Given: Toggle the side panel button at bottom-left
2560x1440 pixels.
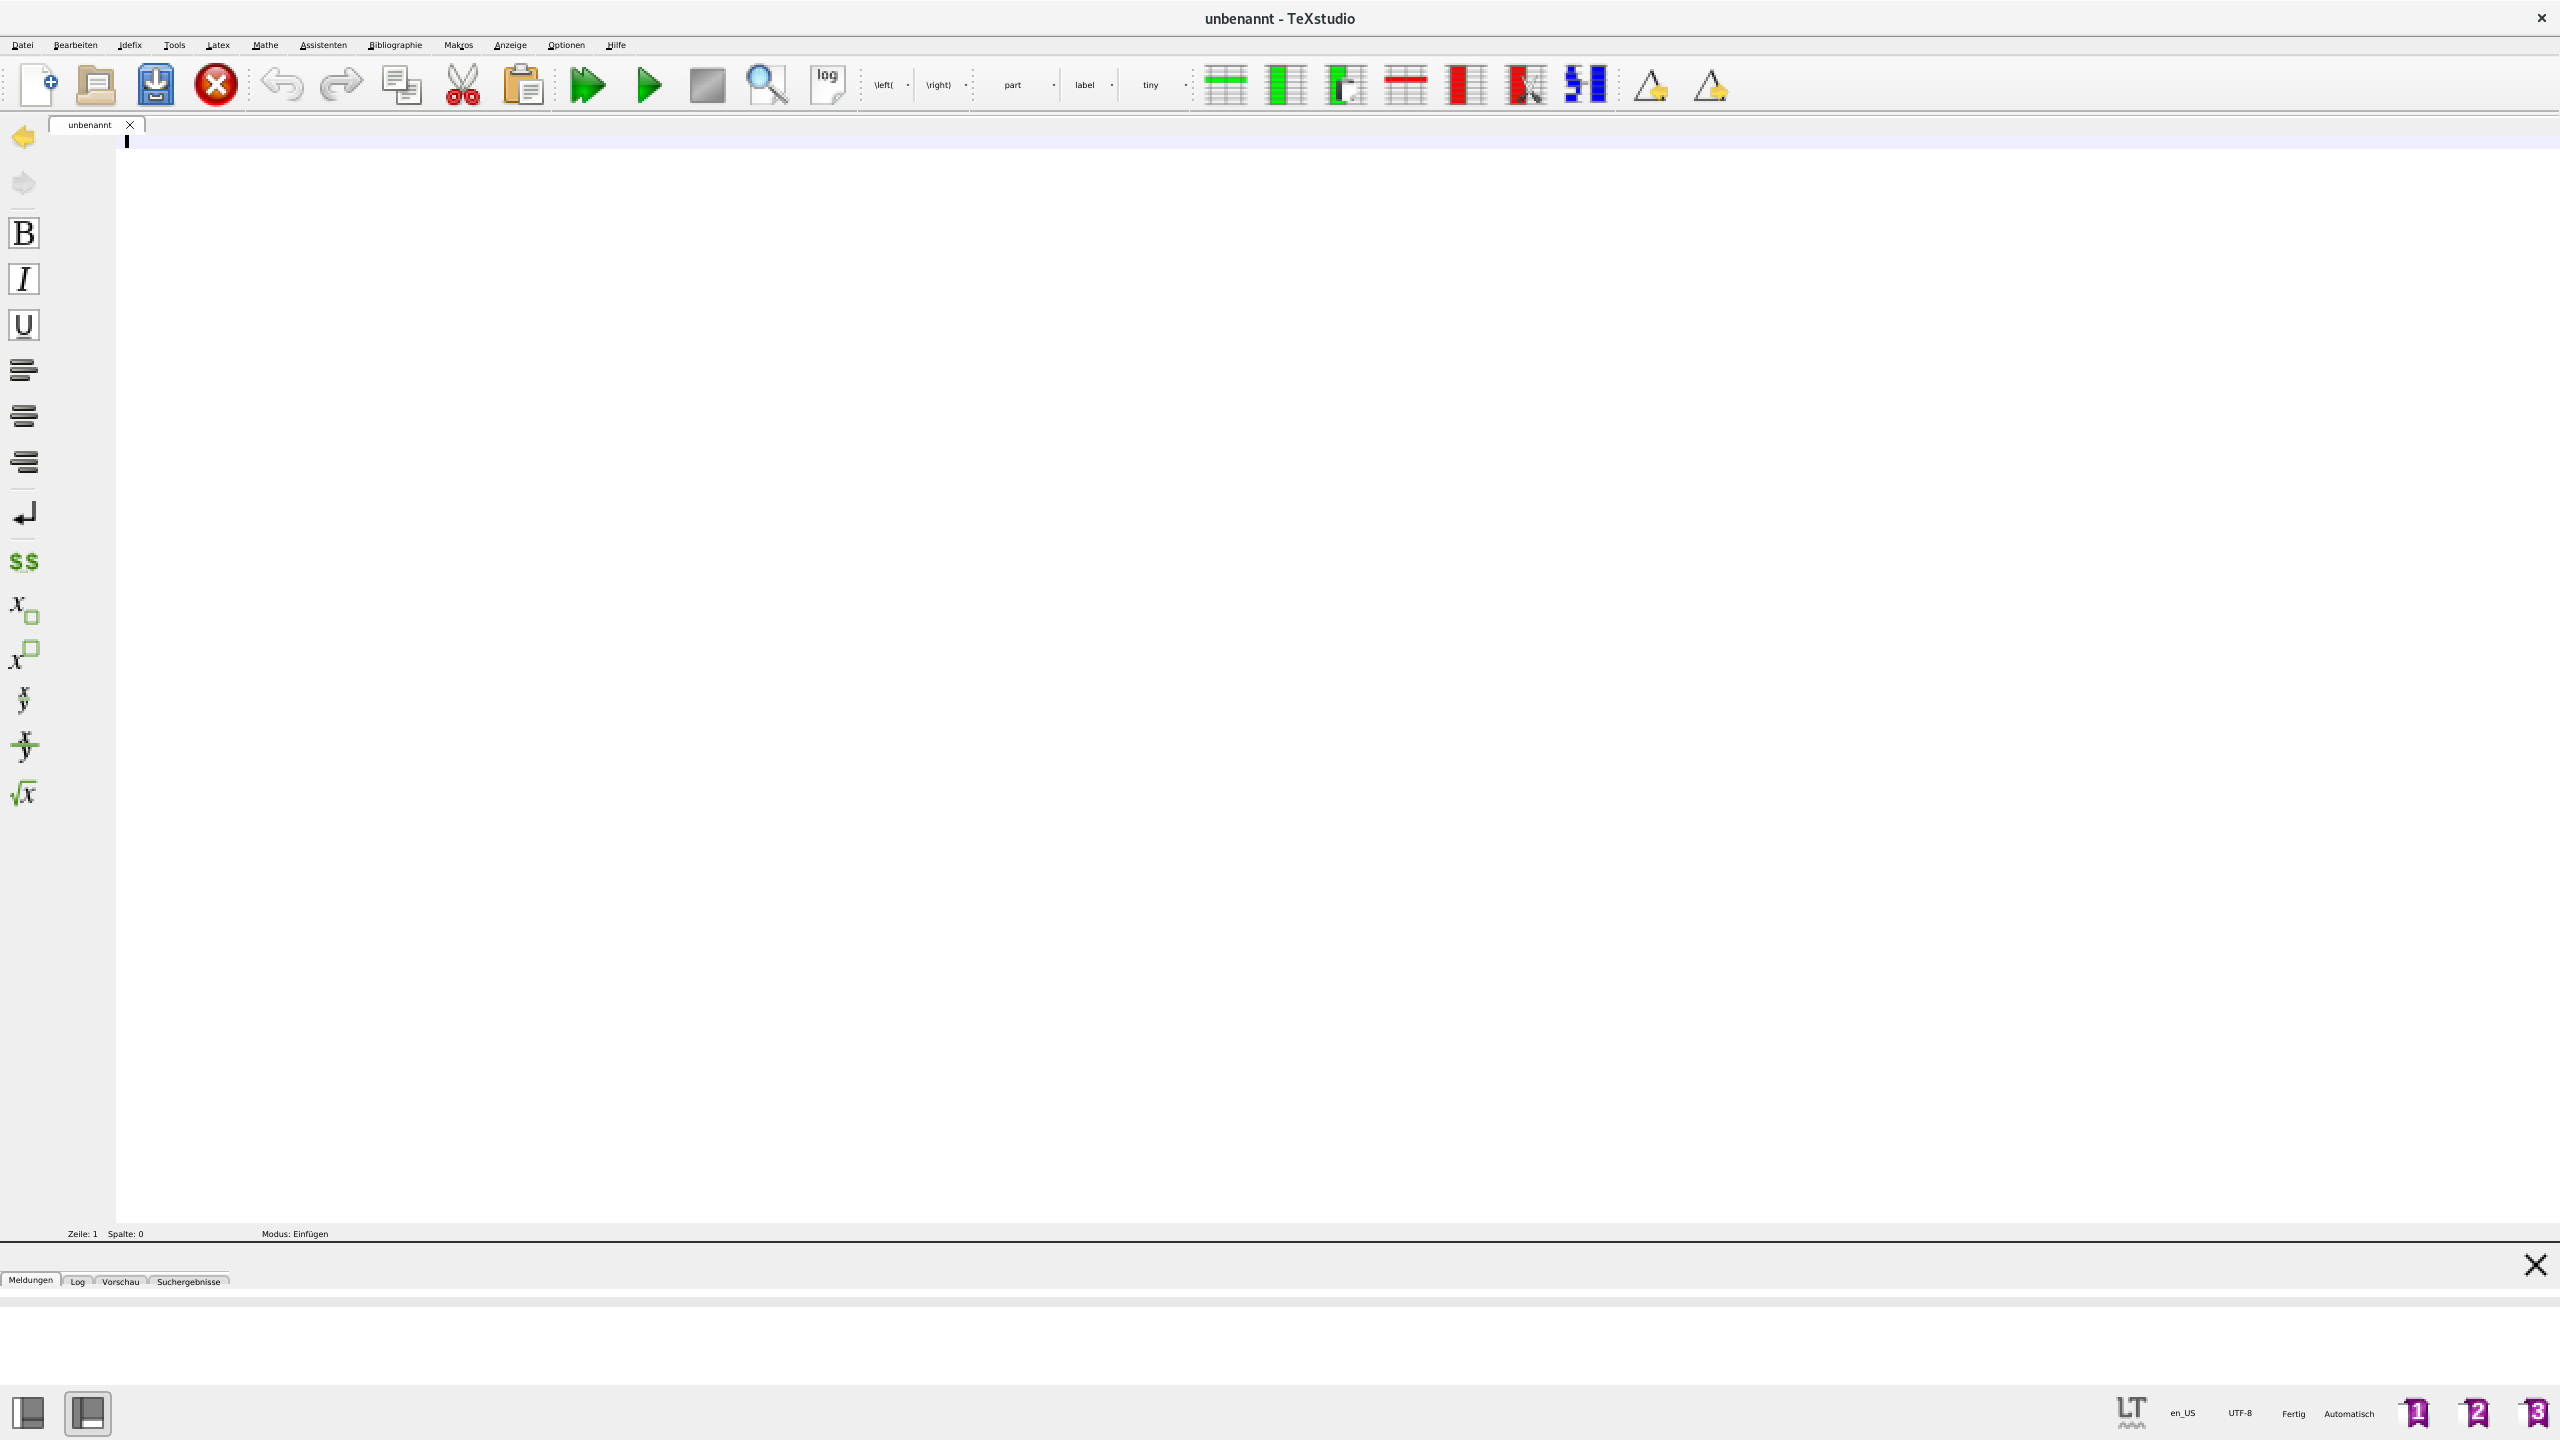Looking at the screenshot, I should tap(28, 1413).
